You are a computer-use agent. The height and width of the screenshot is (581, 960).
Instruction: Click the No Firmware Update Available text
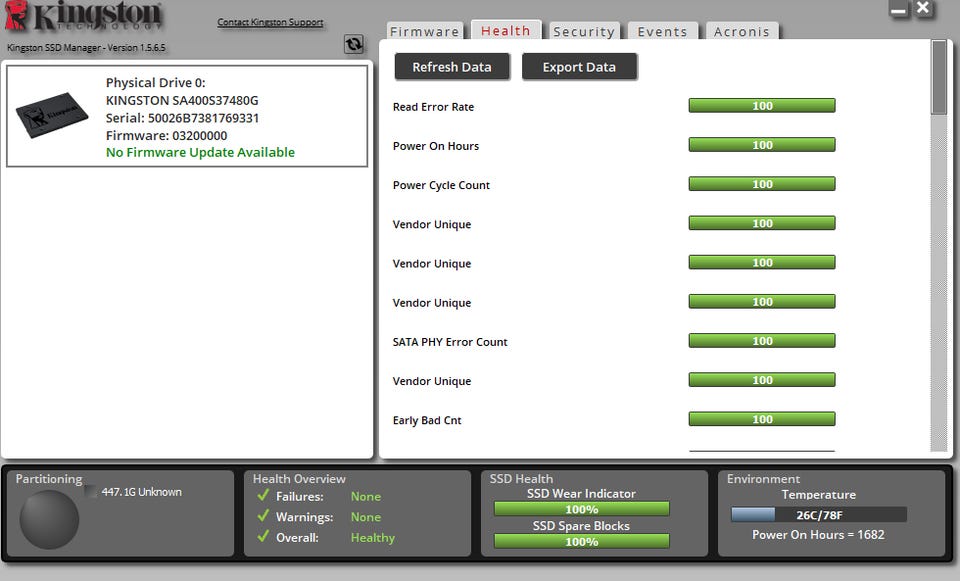(x=200, y=152)
